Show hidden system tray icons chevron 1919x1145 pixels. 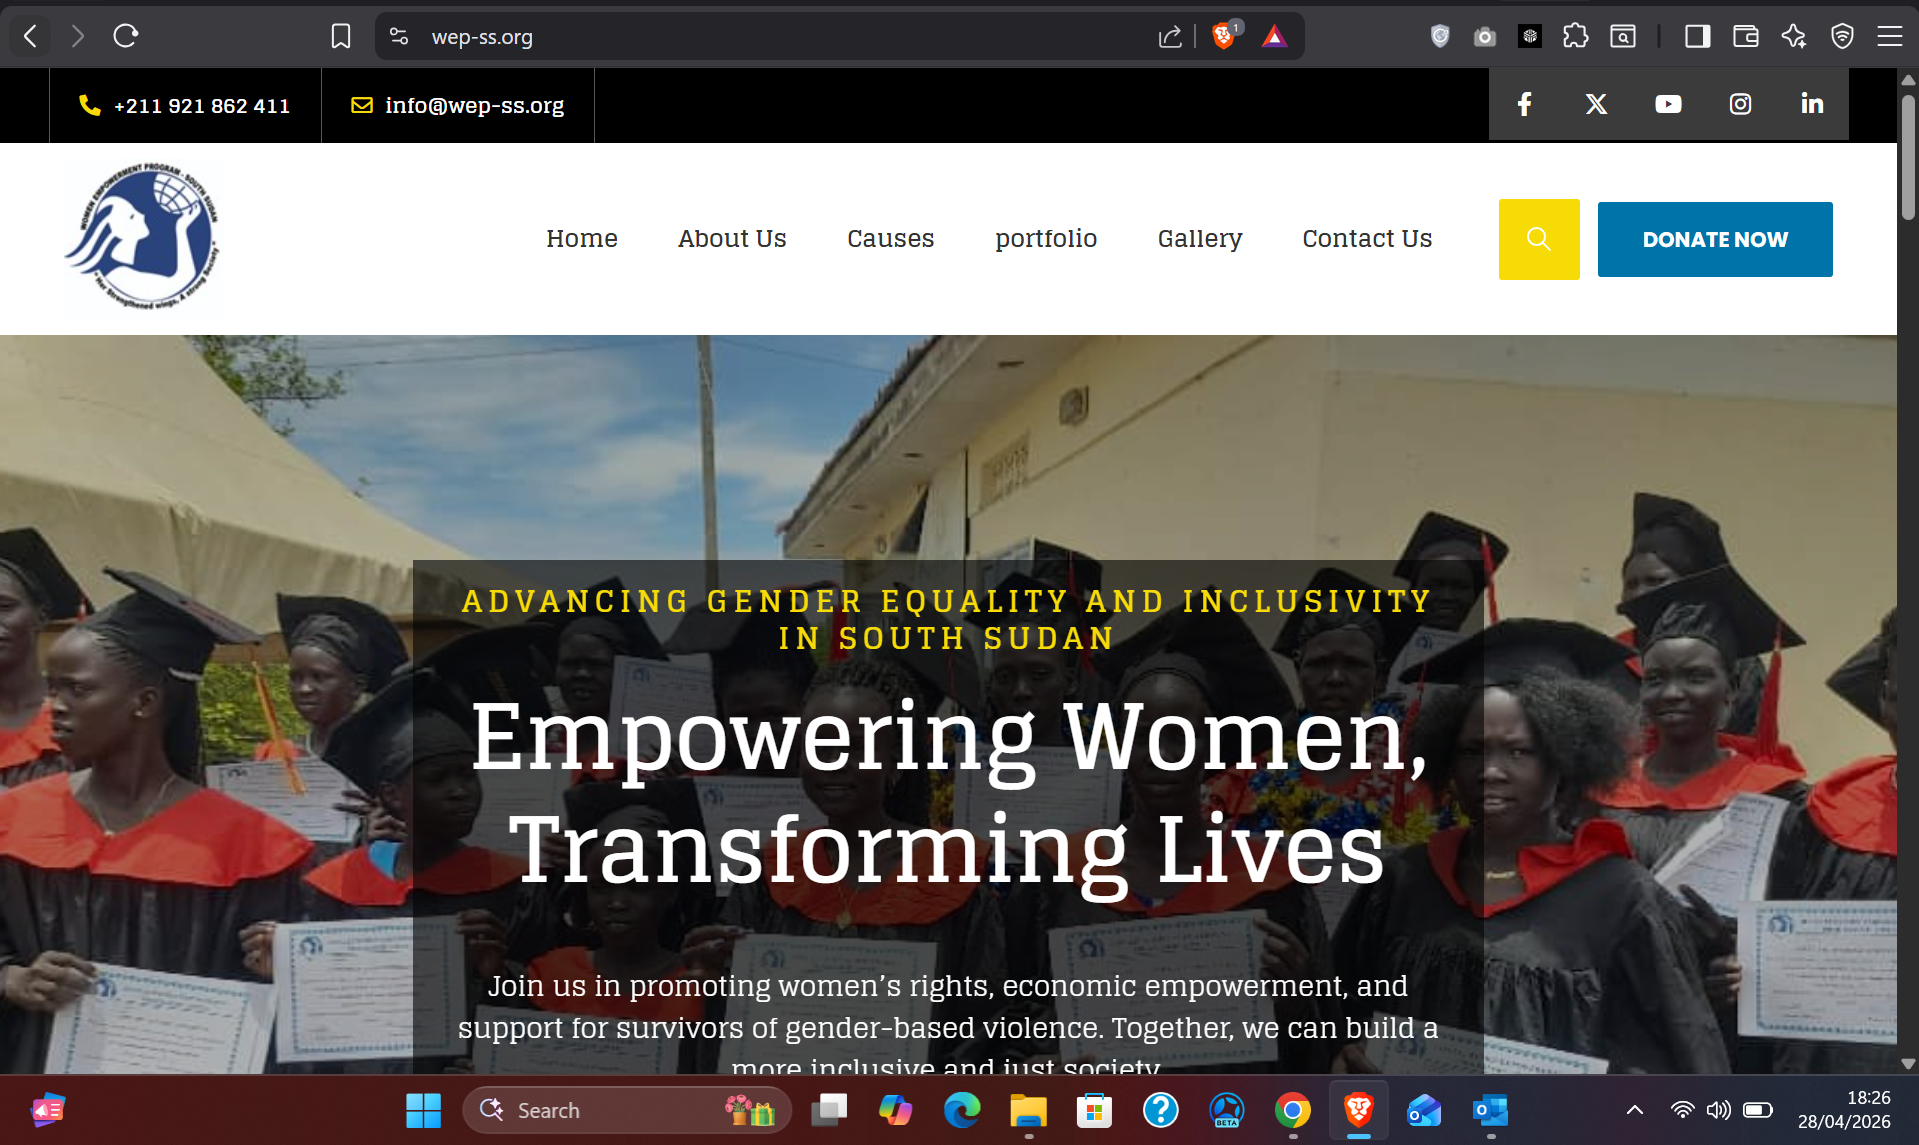[1635, 1110]
